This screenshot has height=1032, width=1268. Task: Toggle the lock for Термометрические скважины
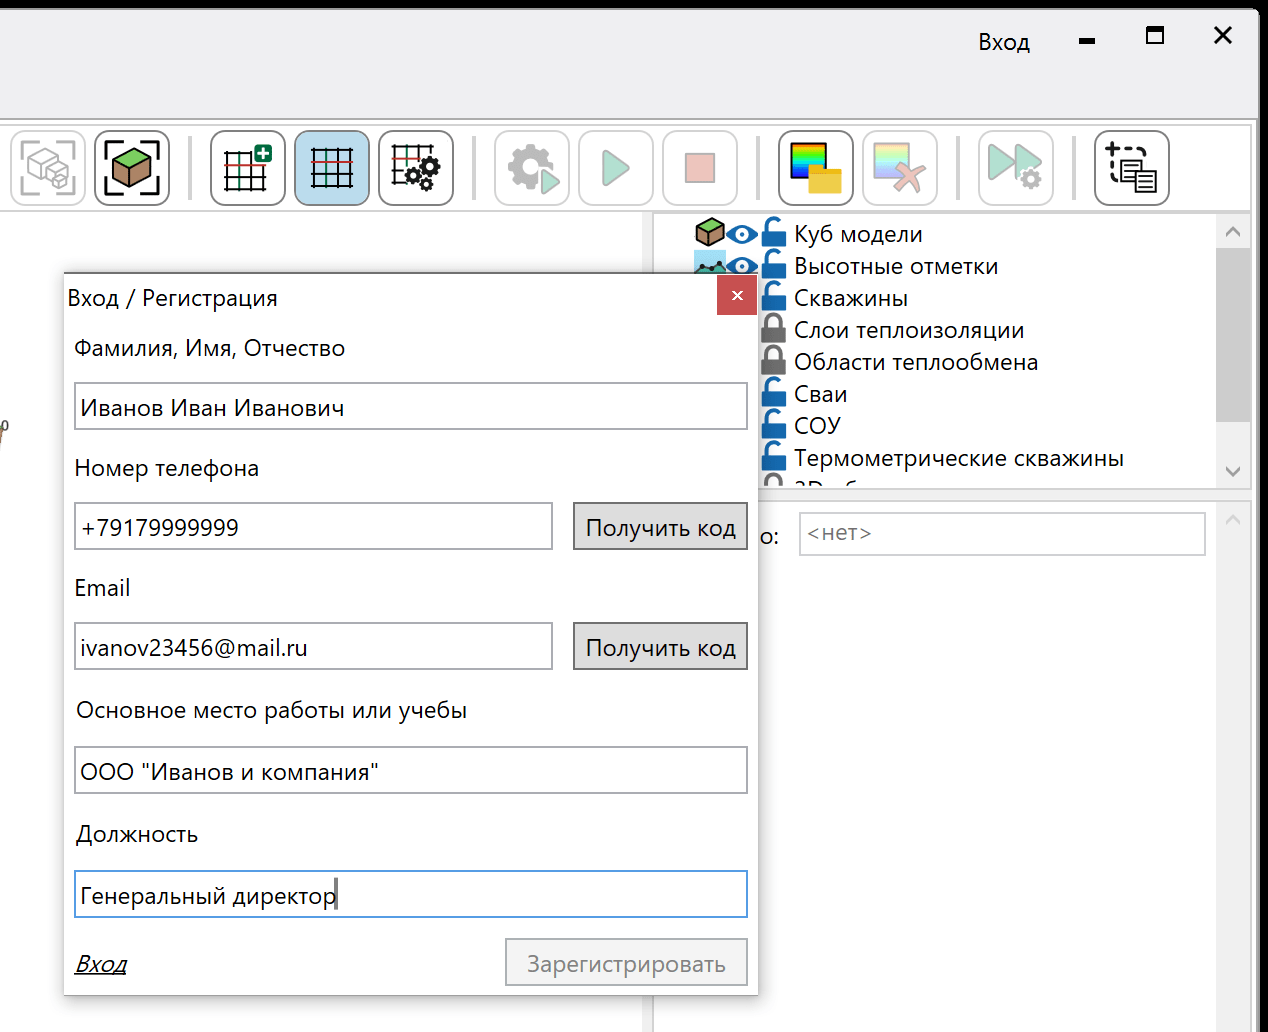[x=773, y=456]
